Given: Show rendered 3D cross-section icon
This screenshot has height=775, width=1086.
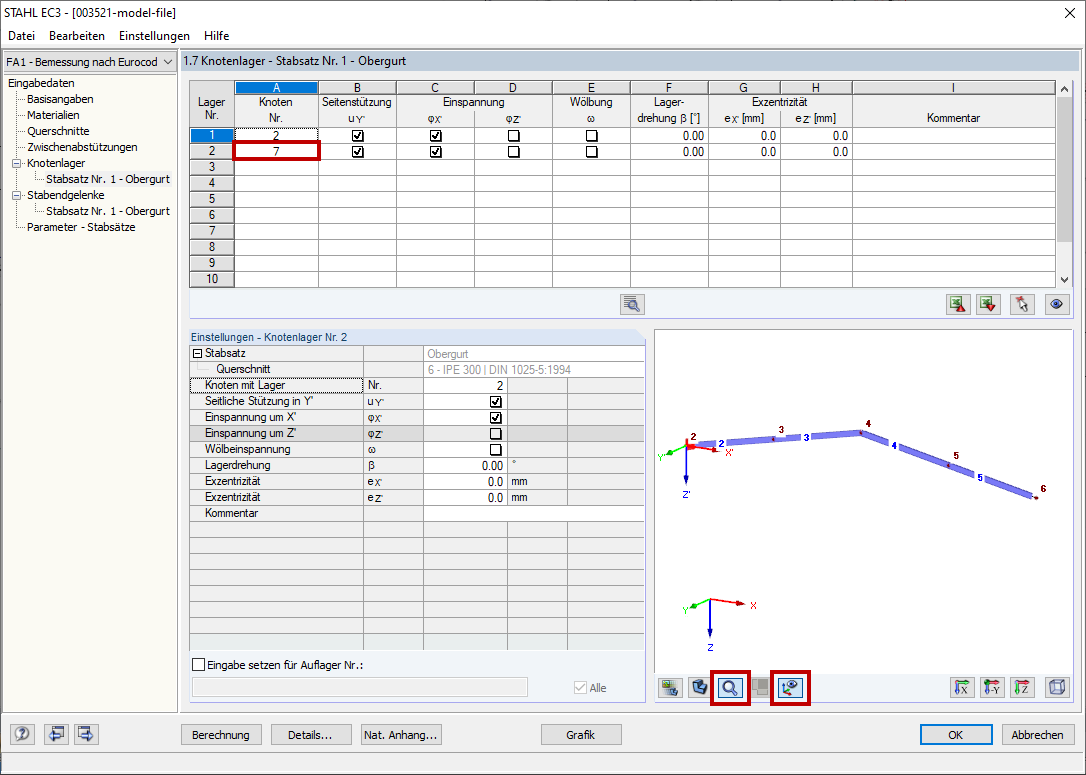Looking at the screenshot, I should point(700,688).
